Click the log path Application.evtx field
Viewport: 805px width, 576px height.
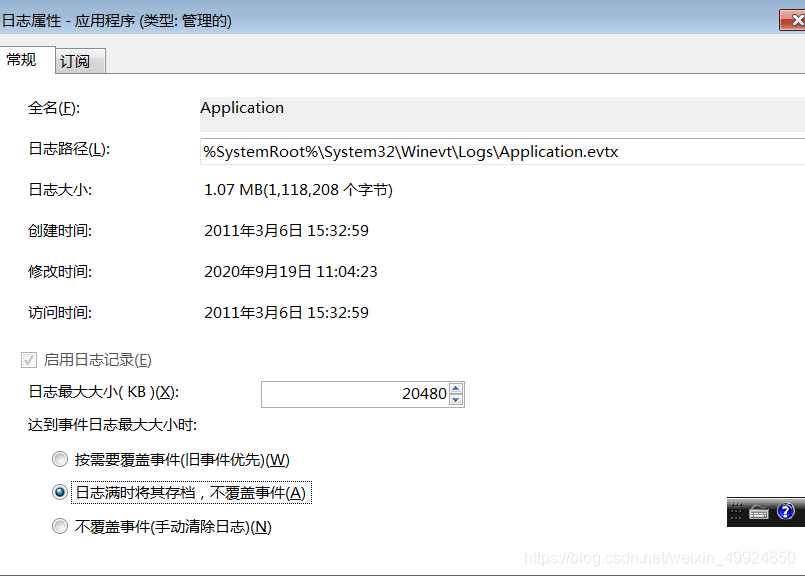pyautogui.click(x=500, y=152)
